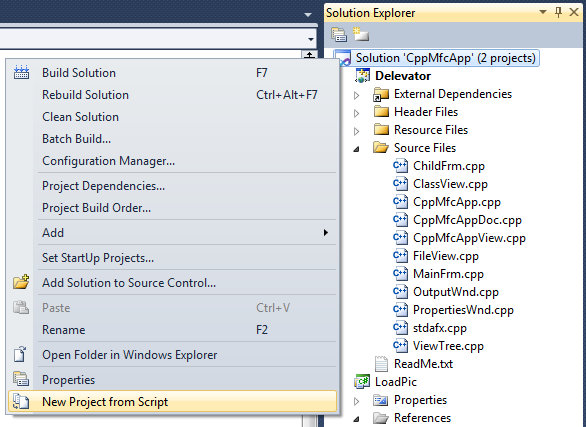Click the LoadPic project name
The height and width of the screenshot is (427, 586).
(396, 382)
